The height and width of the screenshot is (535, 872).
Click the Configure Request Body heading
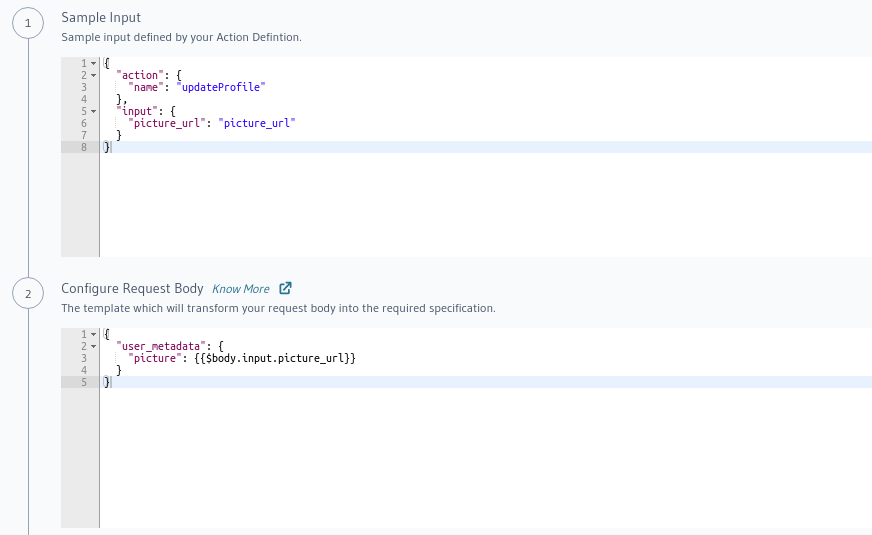tap(132, 288)
